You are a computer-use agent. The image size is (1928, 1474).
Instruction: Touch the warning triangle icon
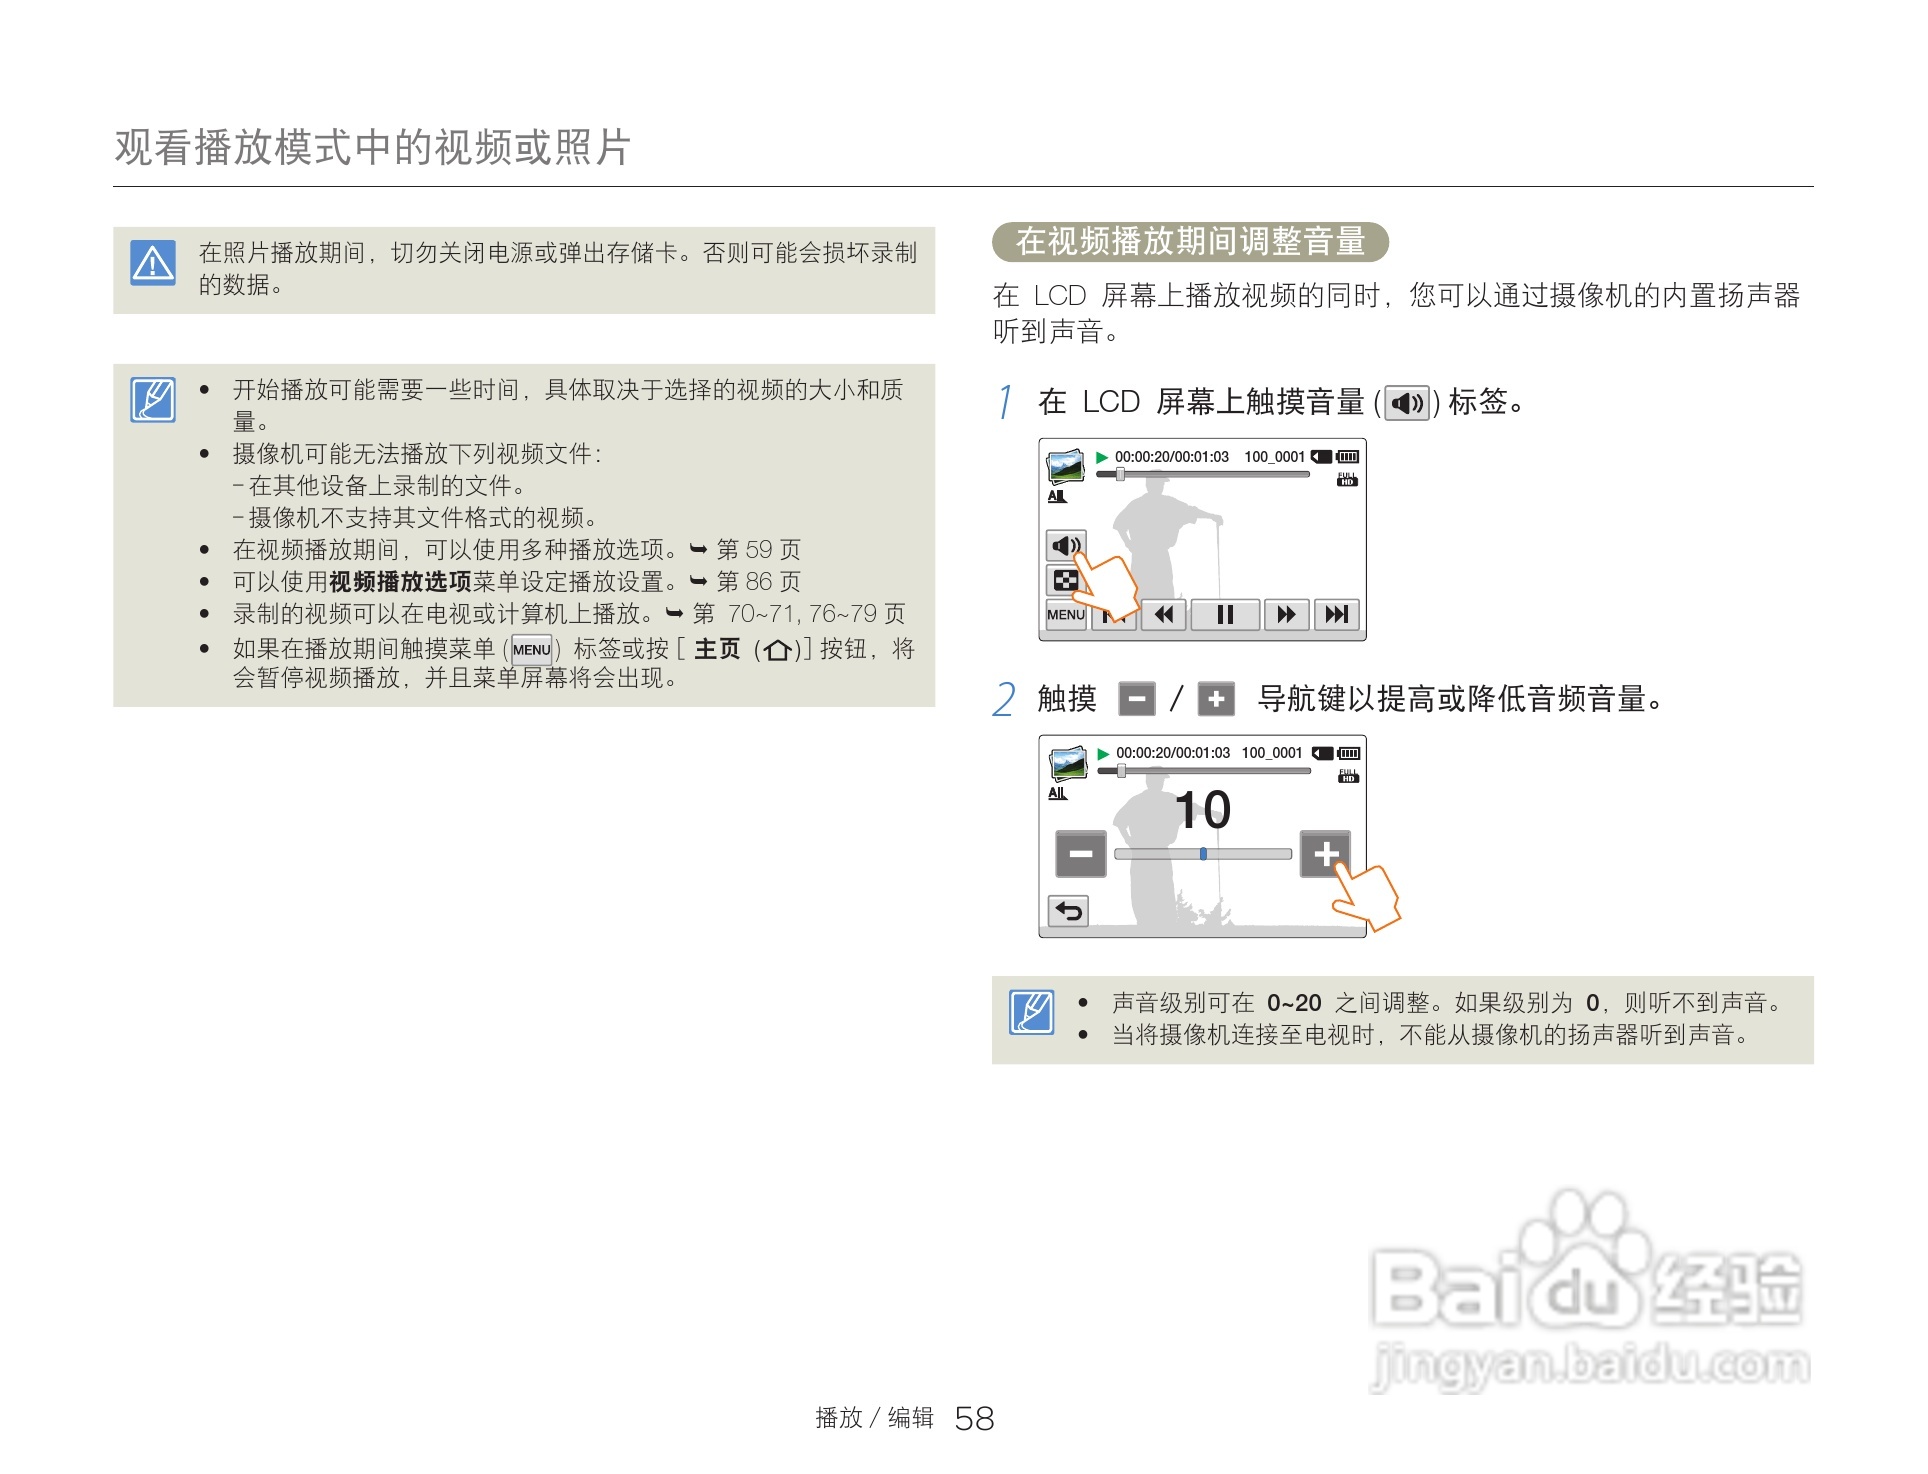[x=152, y=265]
